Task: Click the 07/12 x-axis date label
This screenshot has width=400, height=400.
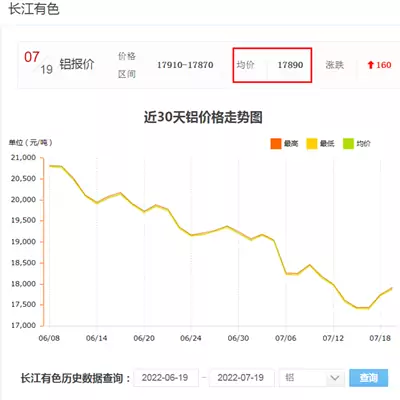Action: point(333,338)
